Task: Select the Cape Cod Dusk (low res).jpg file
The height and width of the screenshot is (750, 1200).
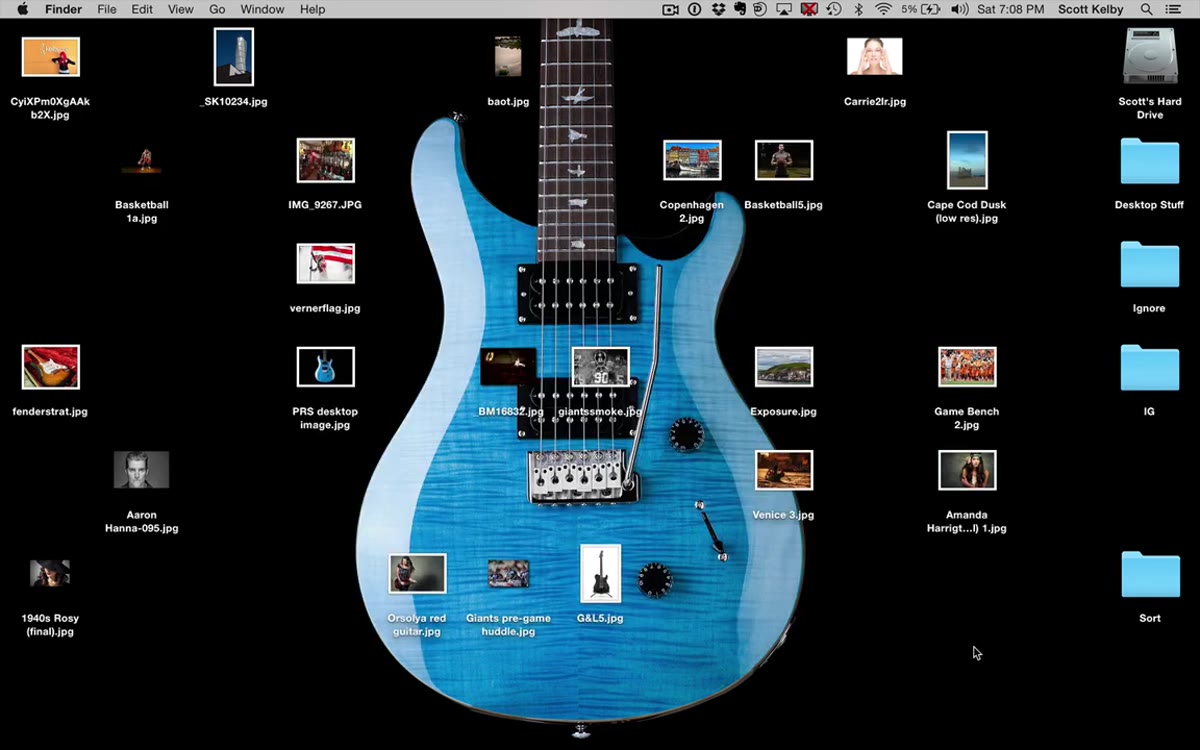Action: [x=967, y=160]
